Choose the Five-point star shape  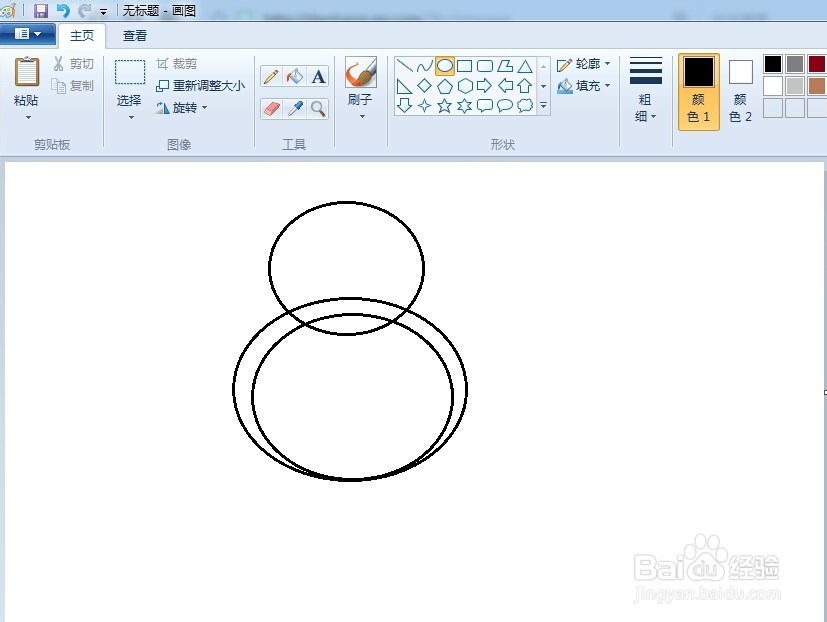445,106
